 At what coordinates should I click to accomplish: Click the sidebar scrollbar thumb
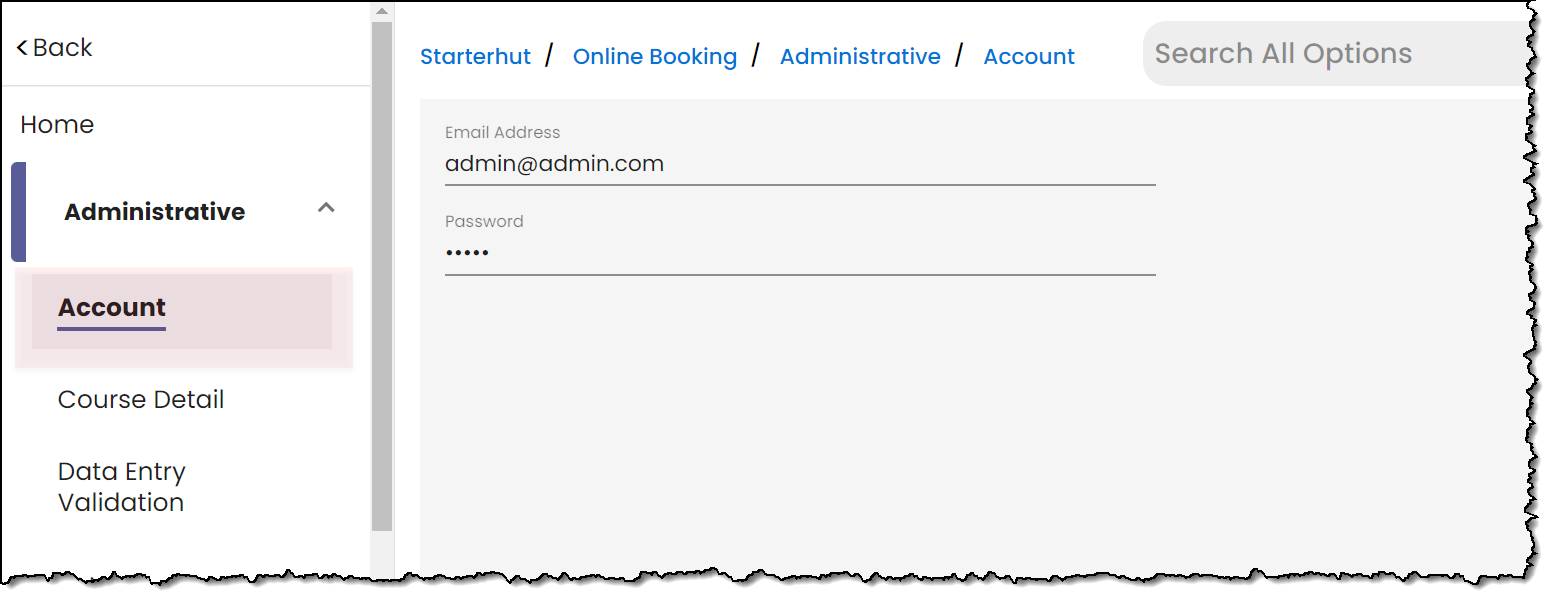381,275
